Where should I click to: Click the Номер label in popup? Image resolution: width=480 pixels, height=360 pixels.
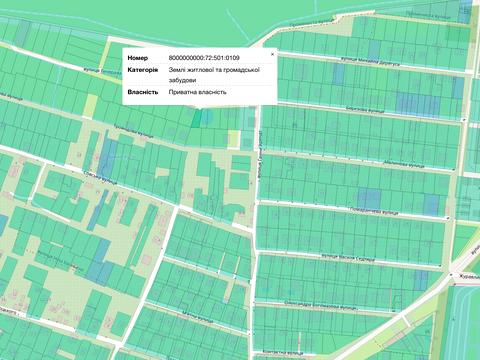pos(138,58)
